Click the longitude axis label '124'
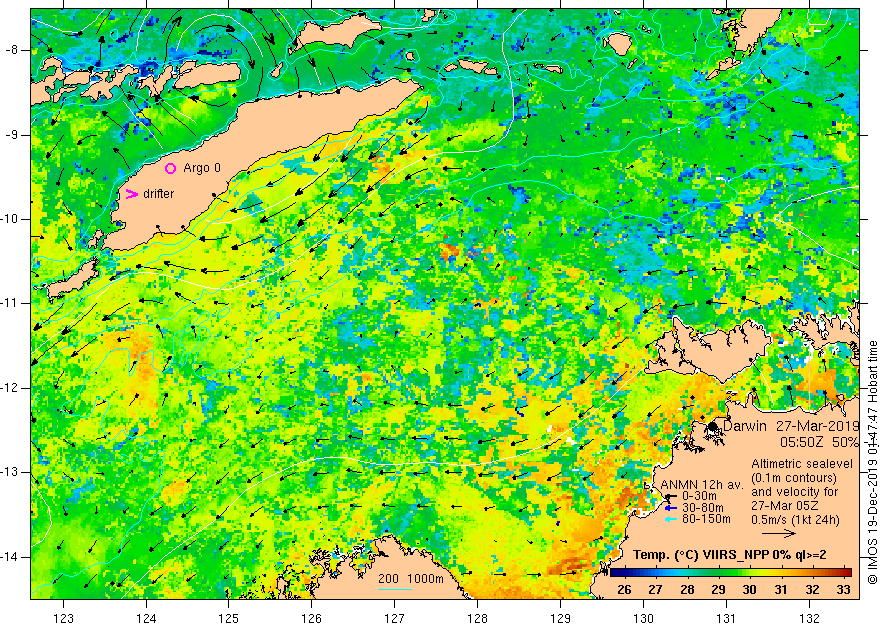Screen dimensions: 880x630 pos(146,618)
